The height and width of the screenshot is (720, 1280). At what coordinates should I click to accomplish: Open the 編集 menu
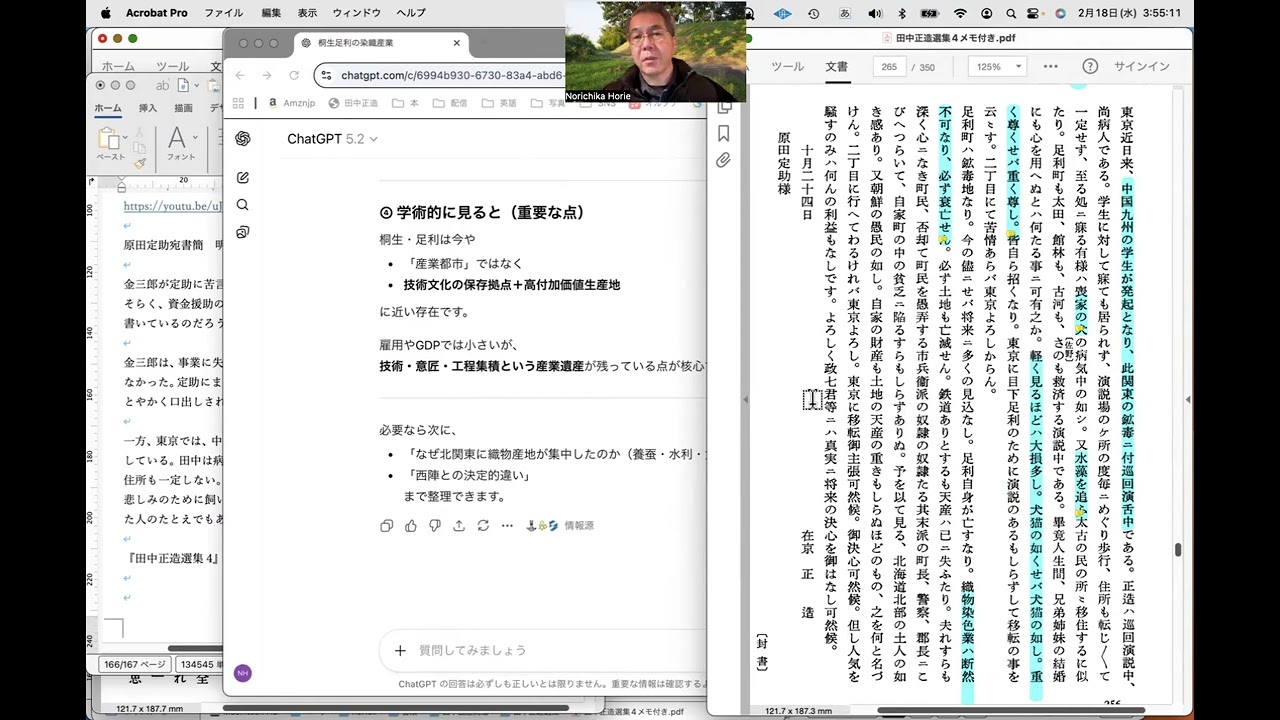(x=271, y=13)
